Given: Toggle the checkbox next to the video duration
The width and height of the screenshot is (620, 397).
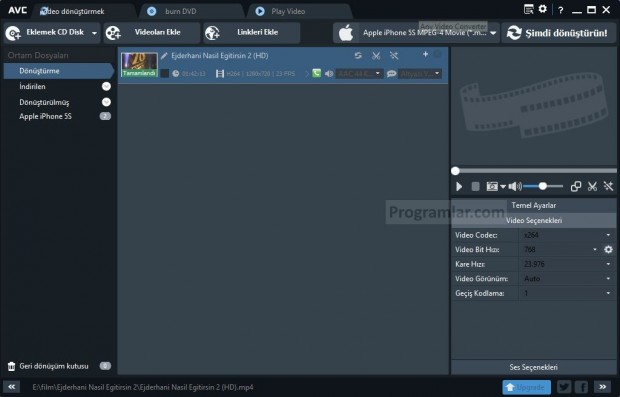Looking at the screenshot, I should pos(165,73).
